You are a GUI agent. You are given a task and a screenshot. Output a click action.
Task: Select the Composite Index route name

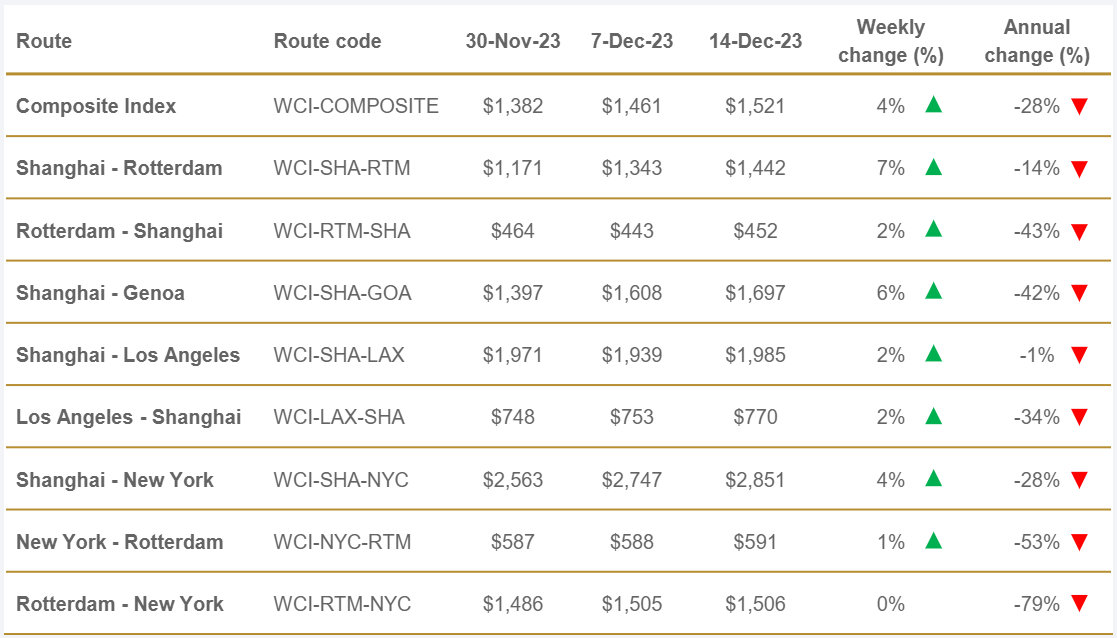pos(96,106)
